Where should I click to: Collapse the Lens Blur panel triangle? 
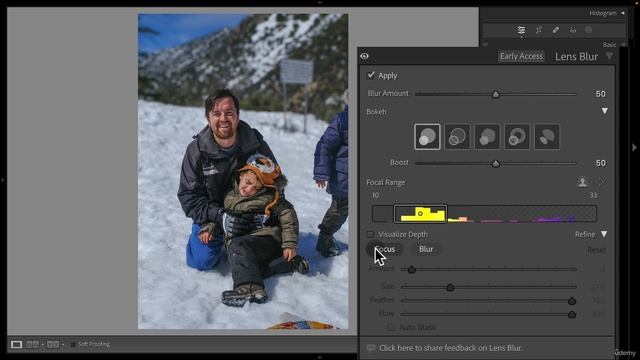pos(609,56)
